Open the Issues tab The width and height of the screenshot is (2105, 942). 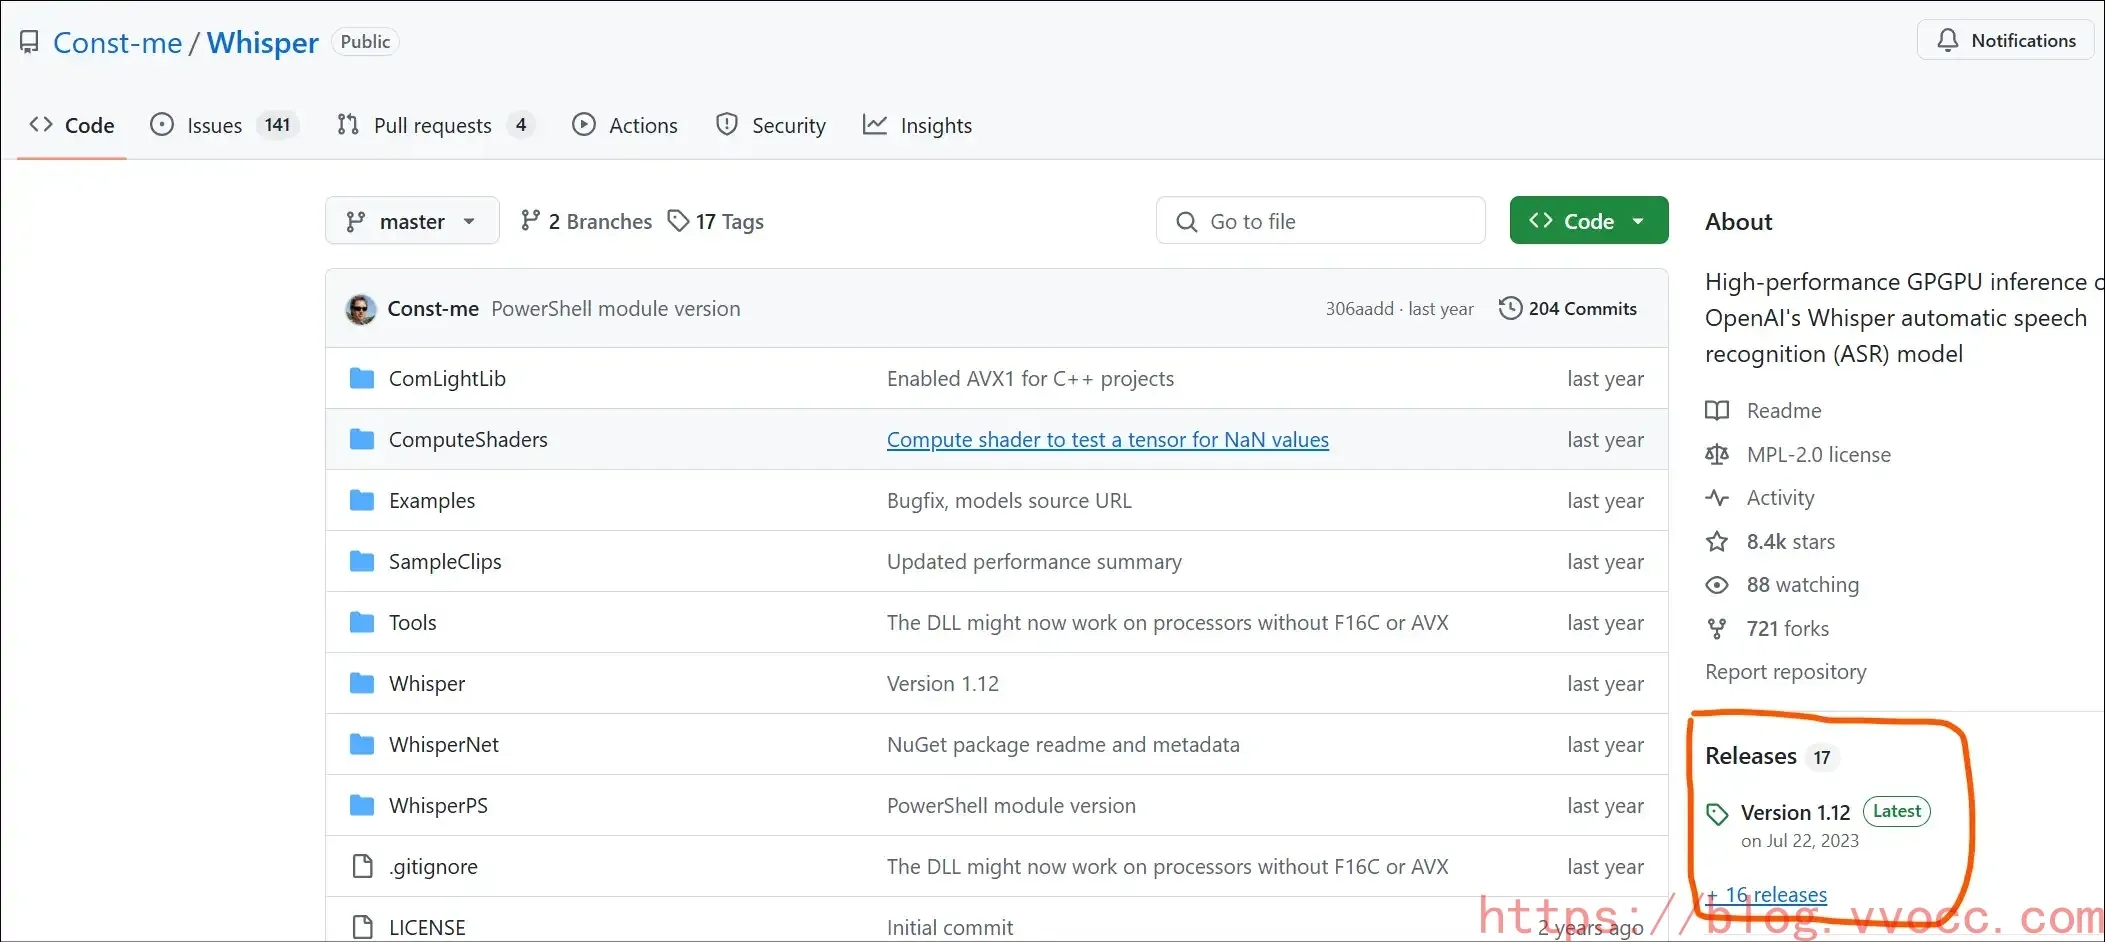point(214,125)
